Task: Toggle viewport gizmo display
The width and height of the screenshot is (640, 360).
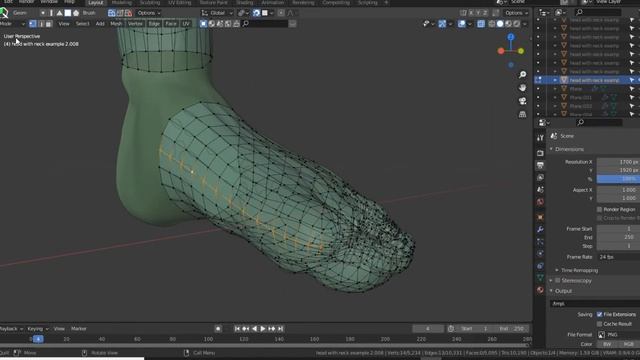Action: [x=442, y=24]
